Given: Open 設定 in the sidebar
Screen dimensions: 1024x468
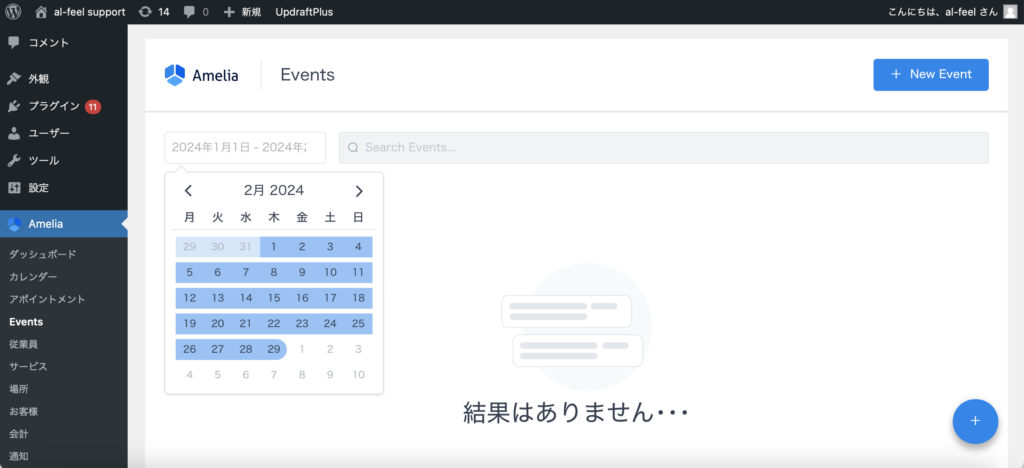Looking at the screenshot, I should (x=38, y=187).
